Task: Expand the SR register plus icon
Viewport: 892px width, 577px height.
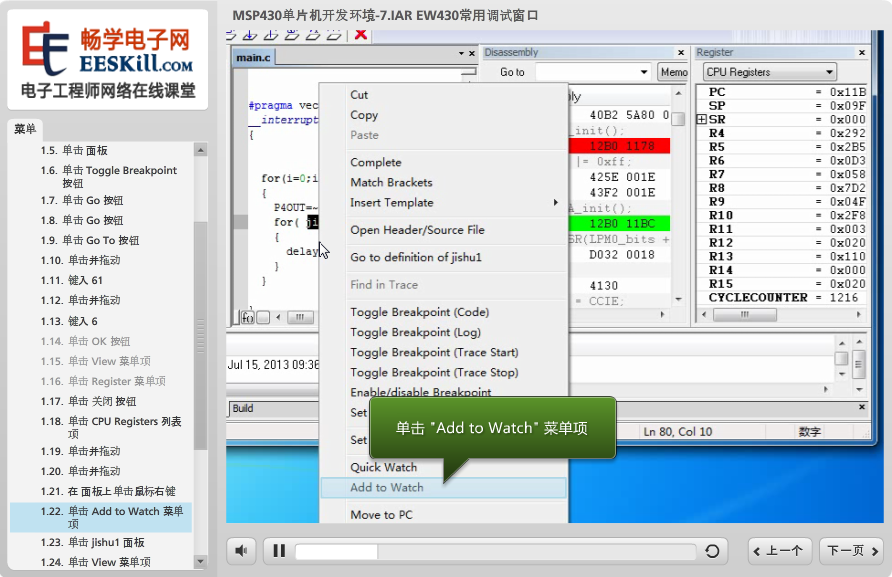Action: (x=702, y=119)
